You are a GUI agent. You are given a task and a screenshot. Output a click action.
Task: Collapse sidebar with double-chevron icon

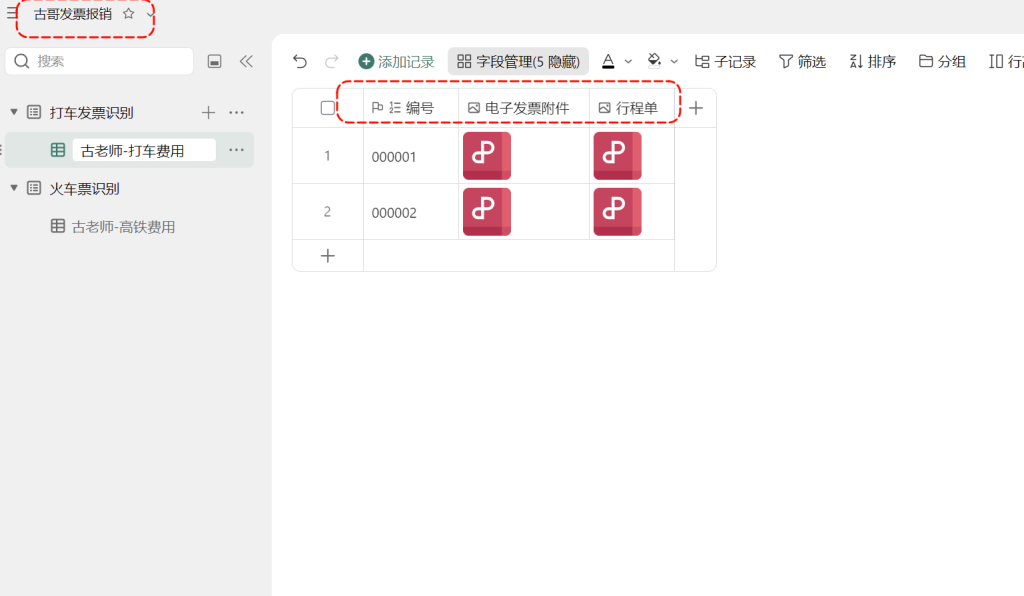pos(246,61)
